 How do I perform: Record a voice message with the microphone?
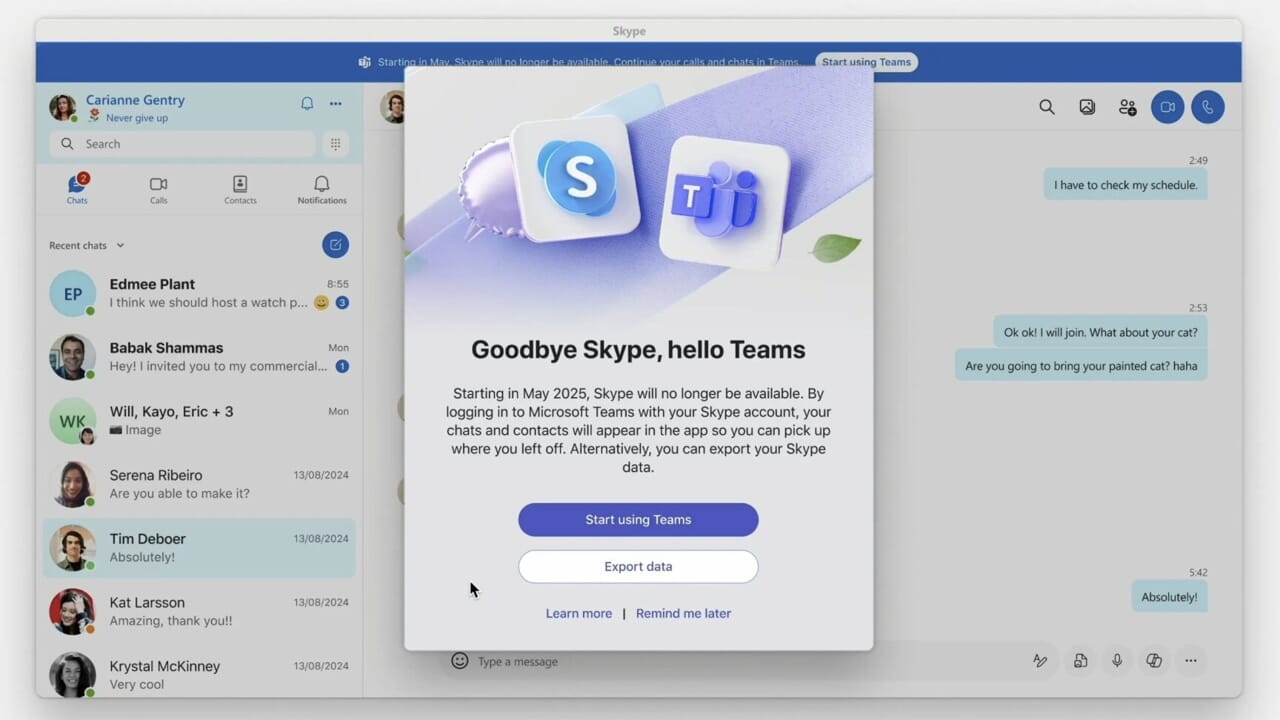pyautogui.click(x=1117, y=661)
